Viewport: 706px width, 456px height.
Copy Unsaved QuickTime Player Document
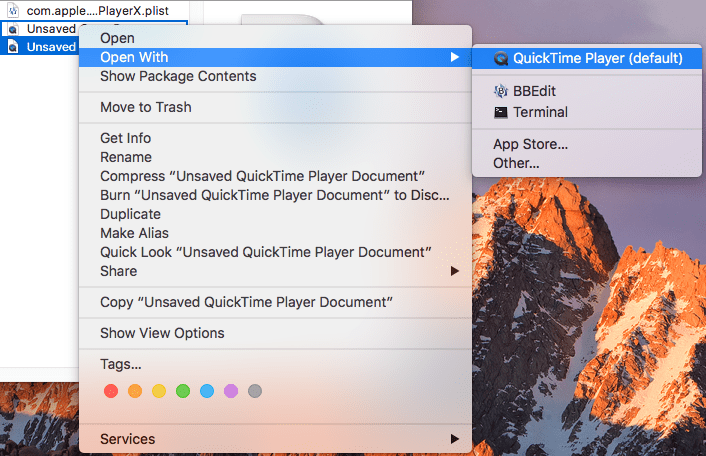[x=275, y=302]
